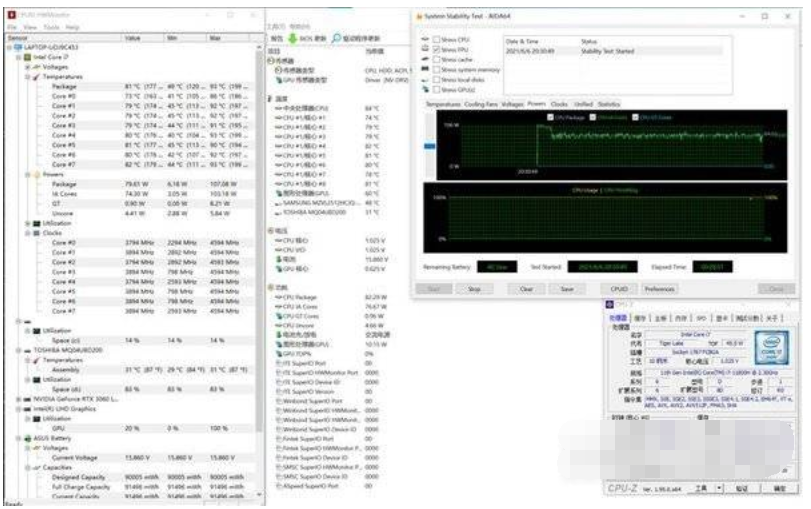Click the Intel UHD Graphics device icon

(27, 409)
